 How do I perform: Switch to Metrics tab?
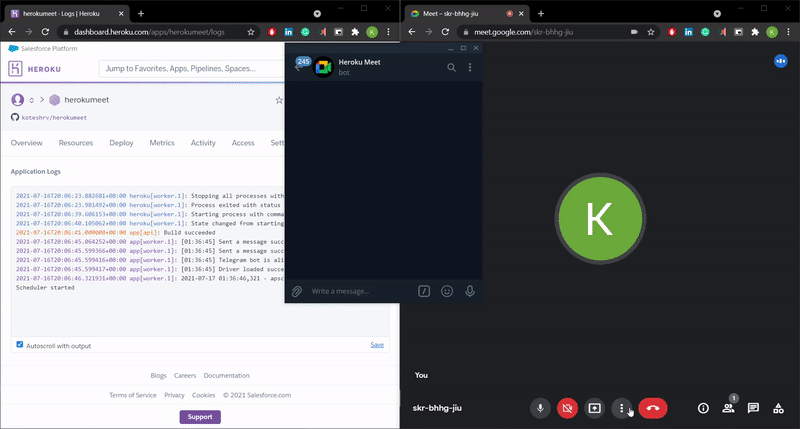(162, 143)
